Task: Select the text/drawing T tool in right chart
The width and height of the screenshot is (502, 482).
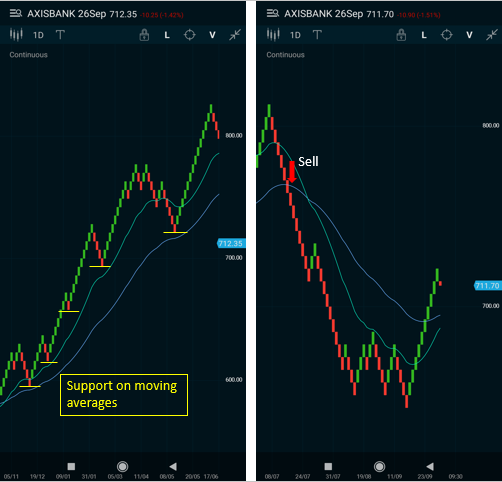Action: tap(317, 35)
